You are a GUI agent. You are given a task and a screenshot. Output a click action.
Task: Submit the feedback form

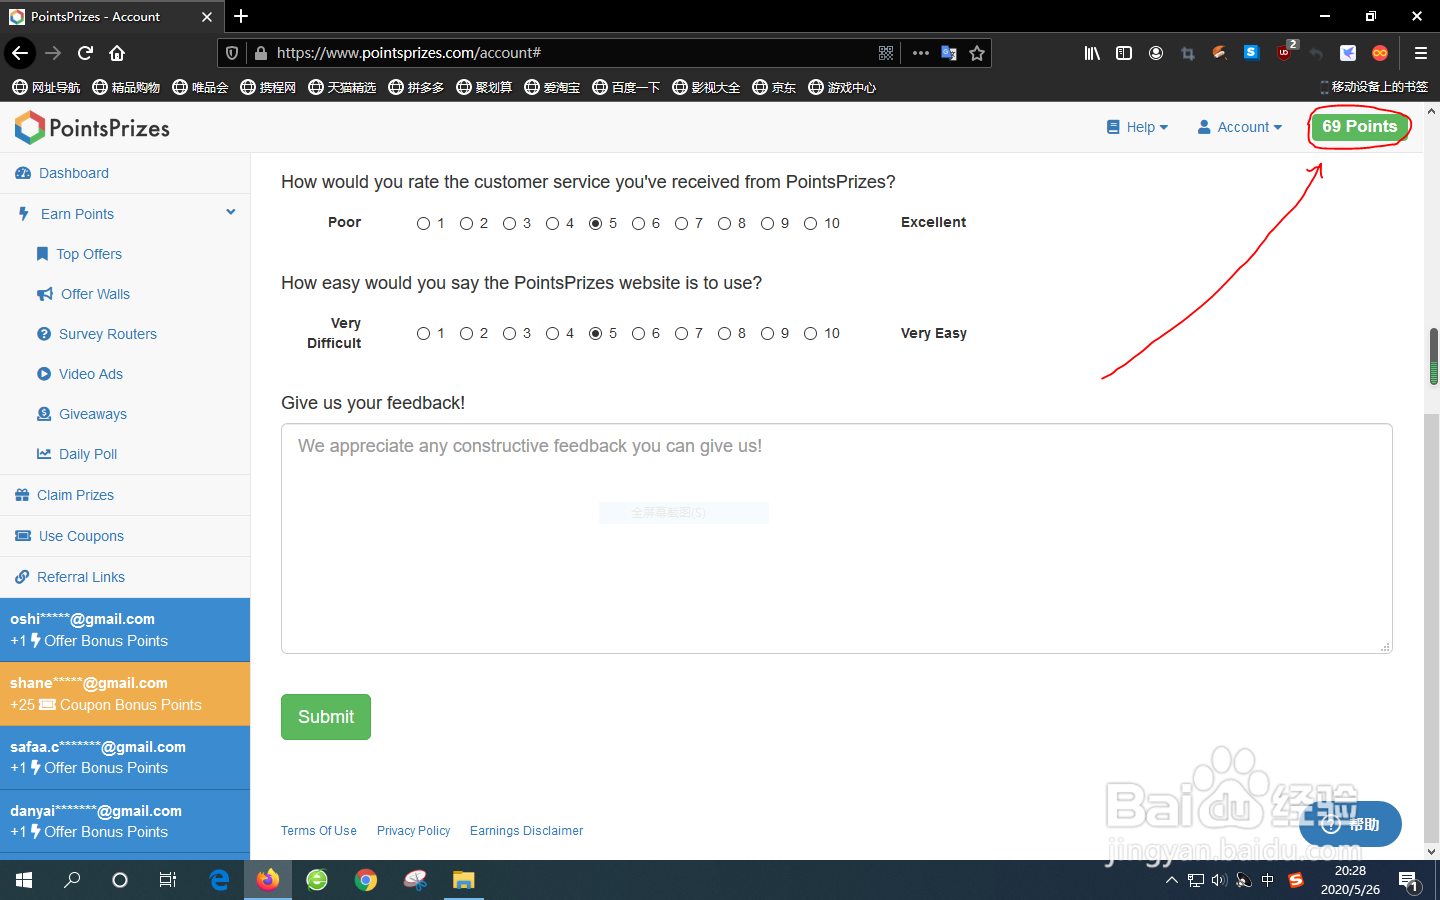326,717
